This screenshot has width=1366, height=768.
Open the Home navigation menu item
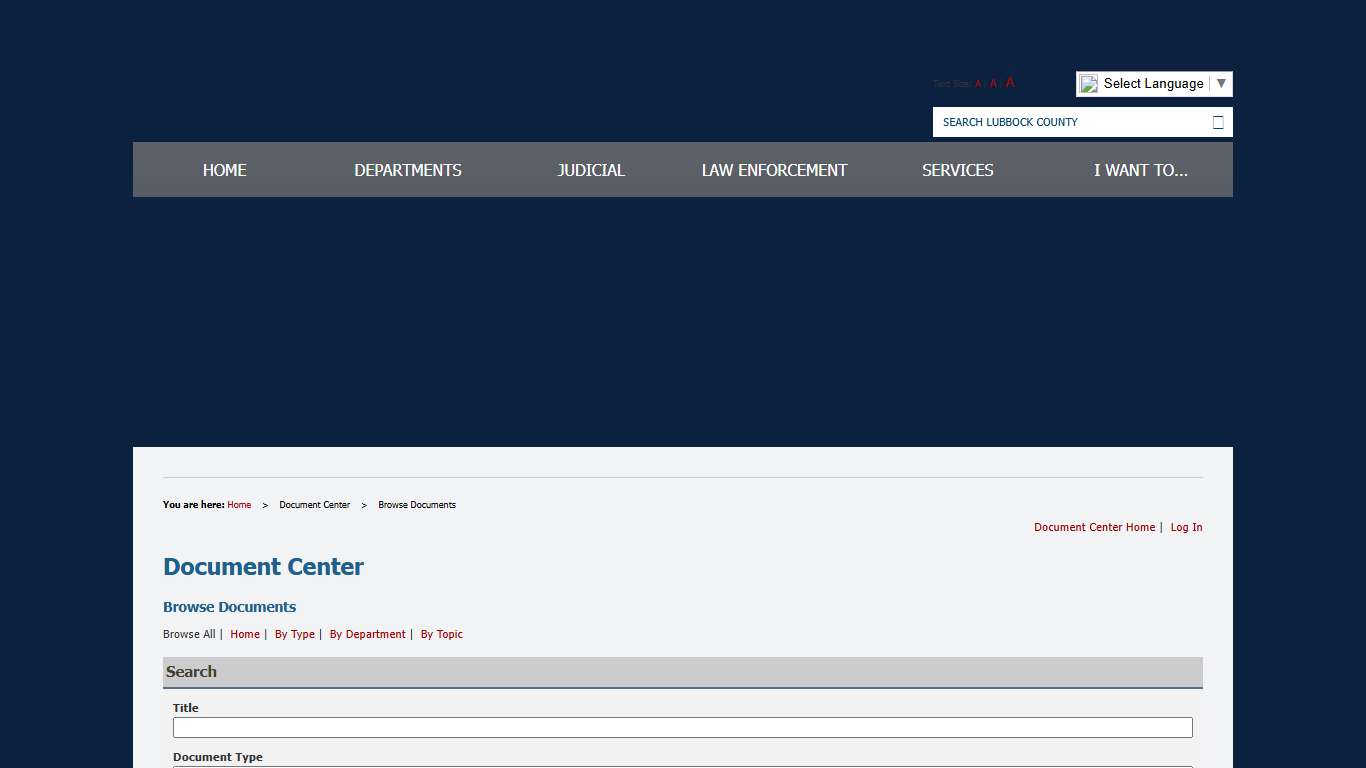(224, 170)
